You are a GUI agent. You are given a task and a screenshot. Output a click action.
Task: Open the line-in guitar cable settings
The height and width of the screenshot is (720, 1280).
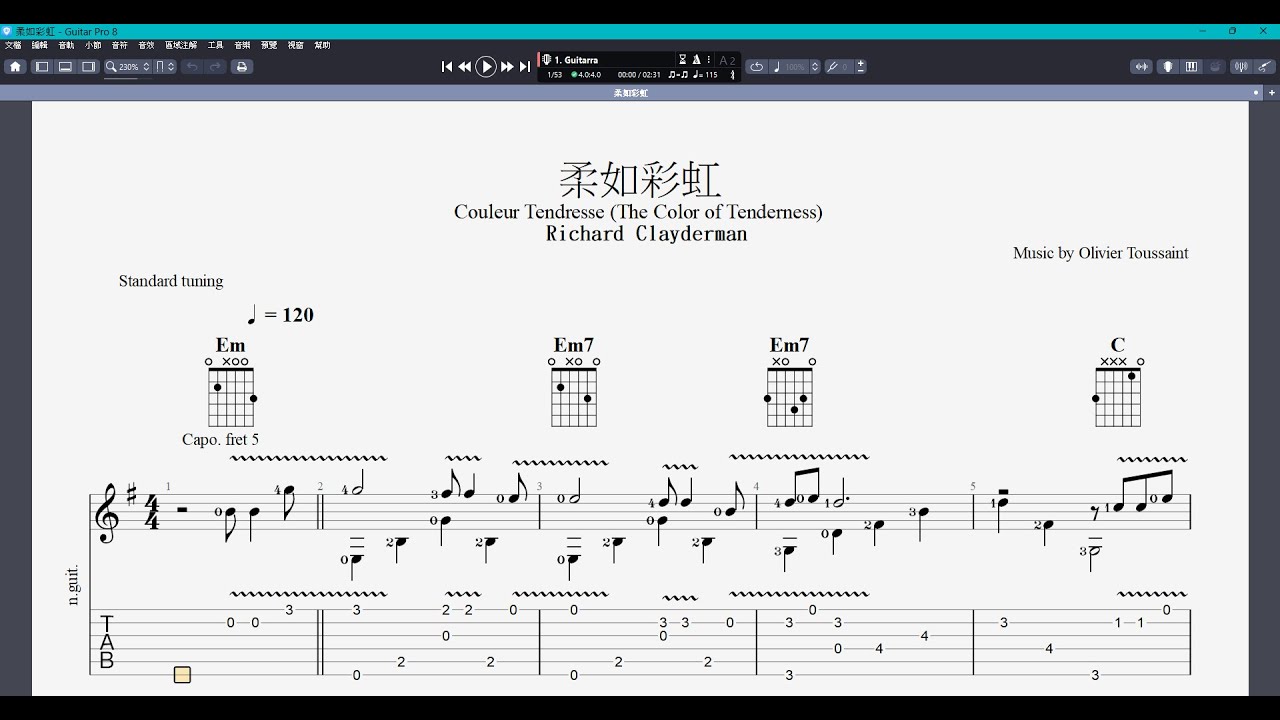pyautogui.click(x=1265, y=67)
